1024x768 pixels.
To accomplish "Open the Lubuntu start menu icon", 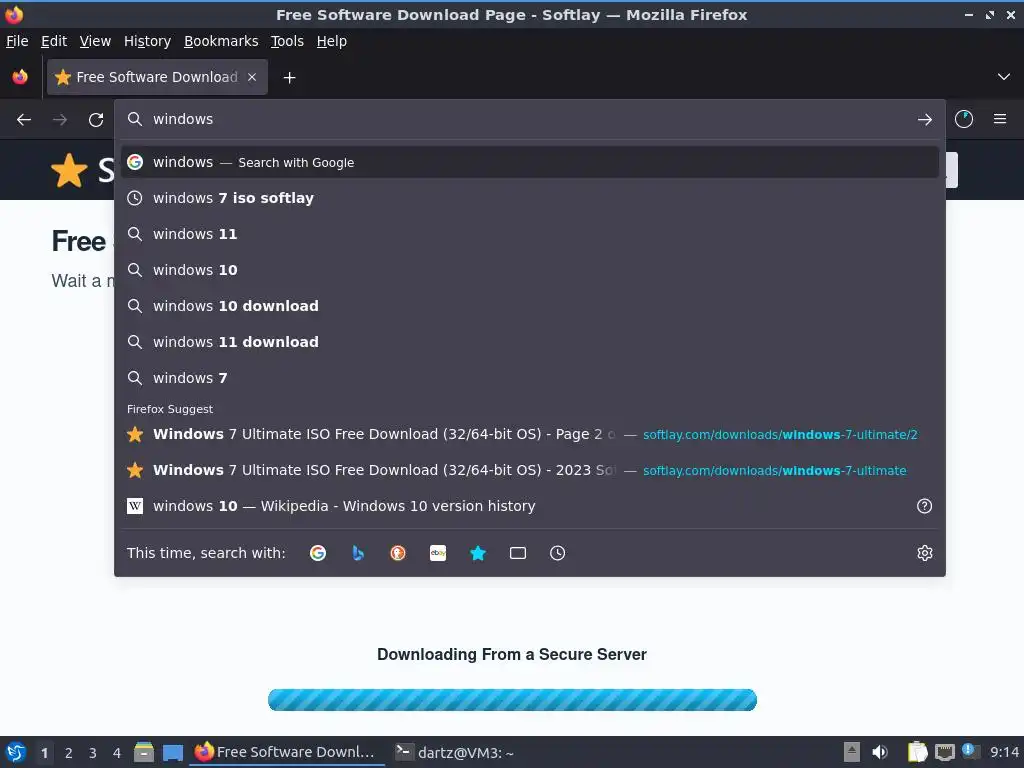I will pyautogui.click(x=16, y=752).
